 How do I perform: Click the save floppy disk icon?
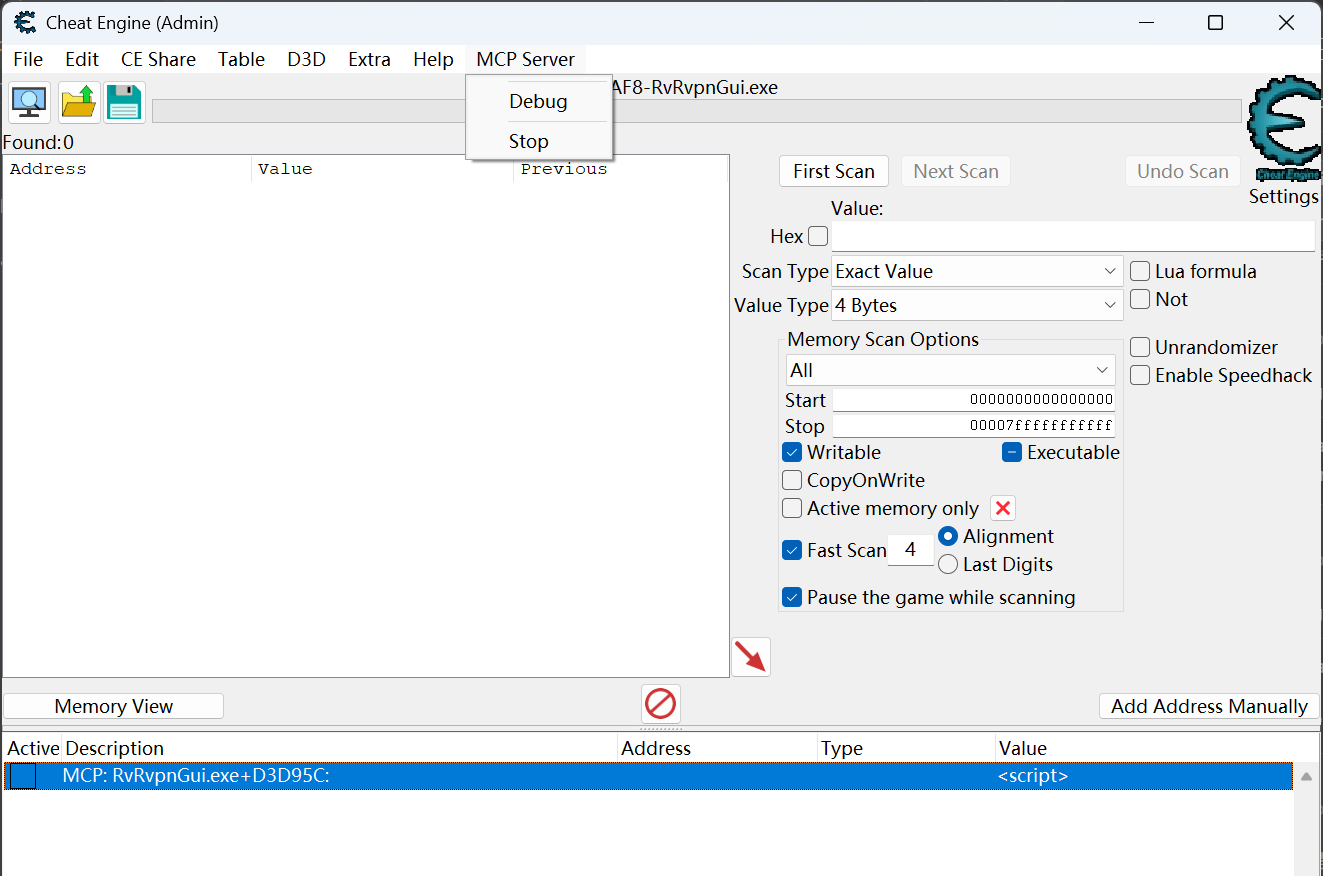point(125,102)
